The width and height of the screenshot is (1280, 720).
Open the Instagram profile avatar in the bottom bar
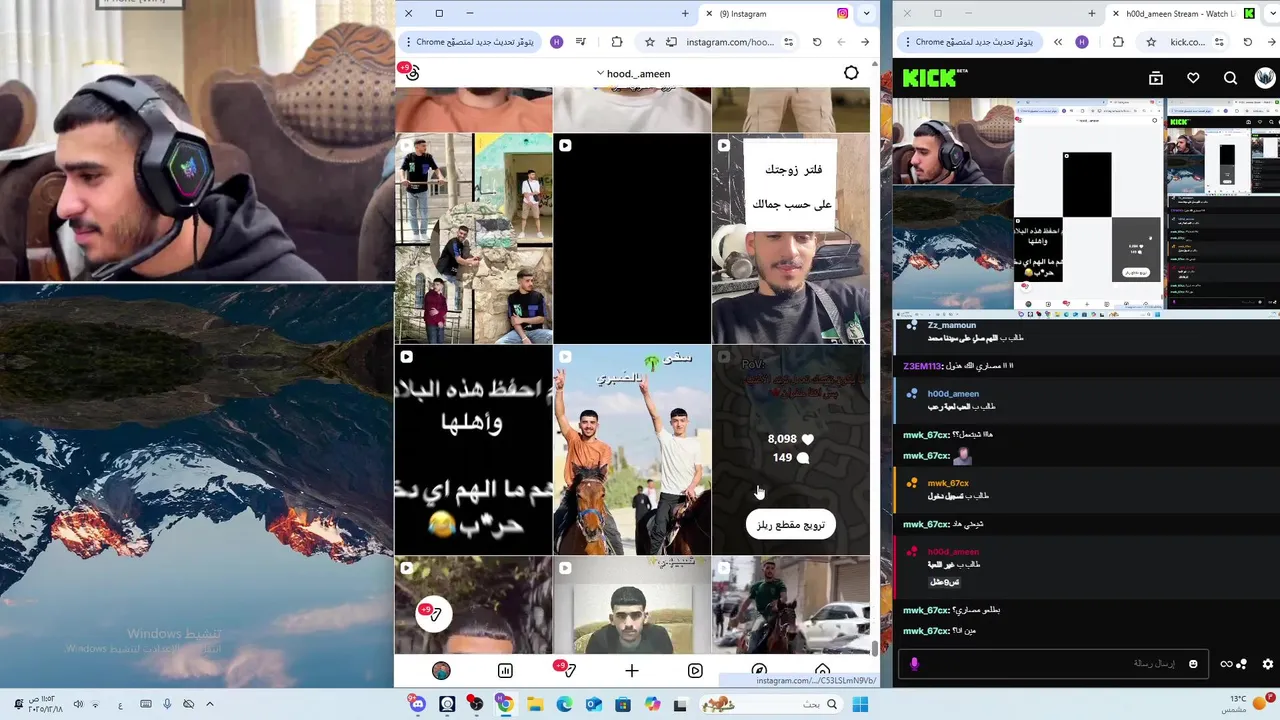[x=441, y=671]
